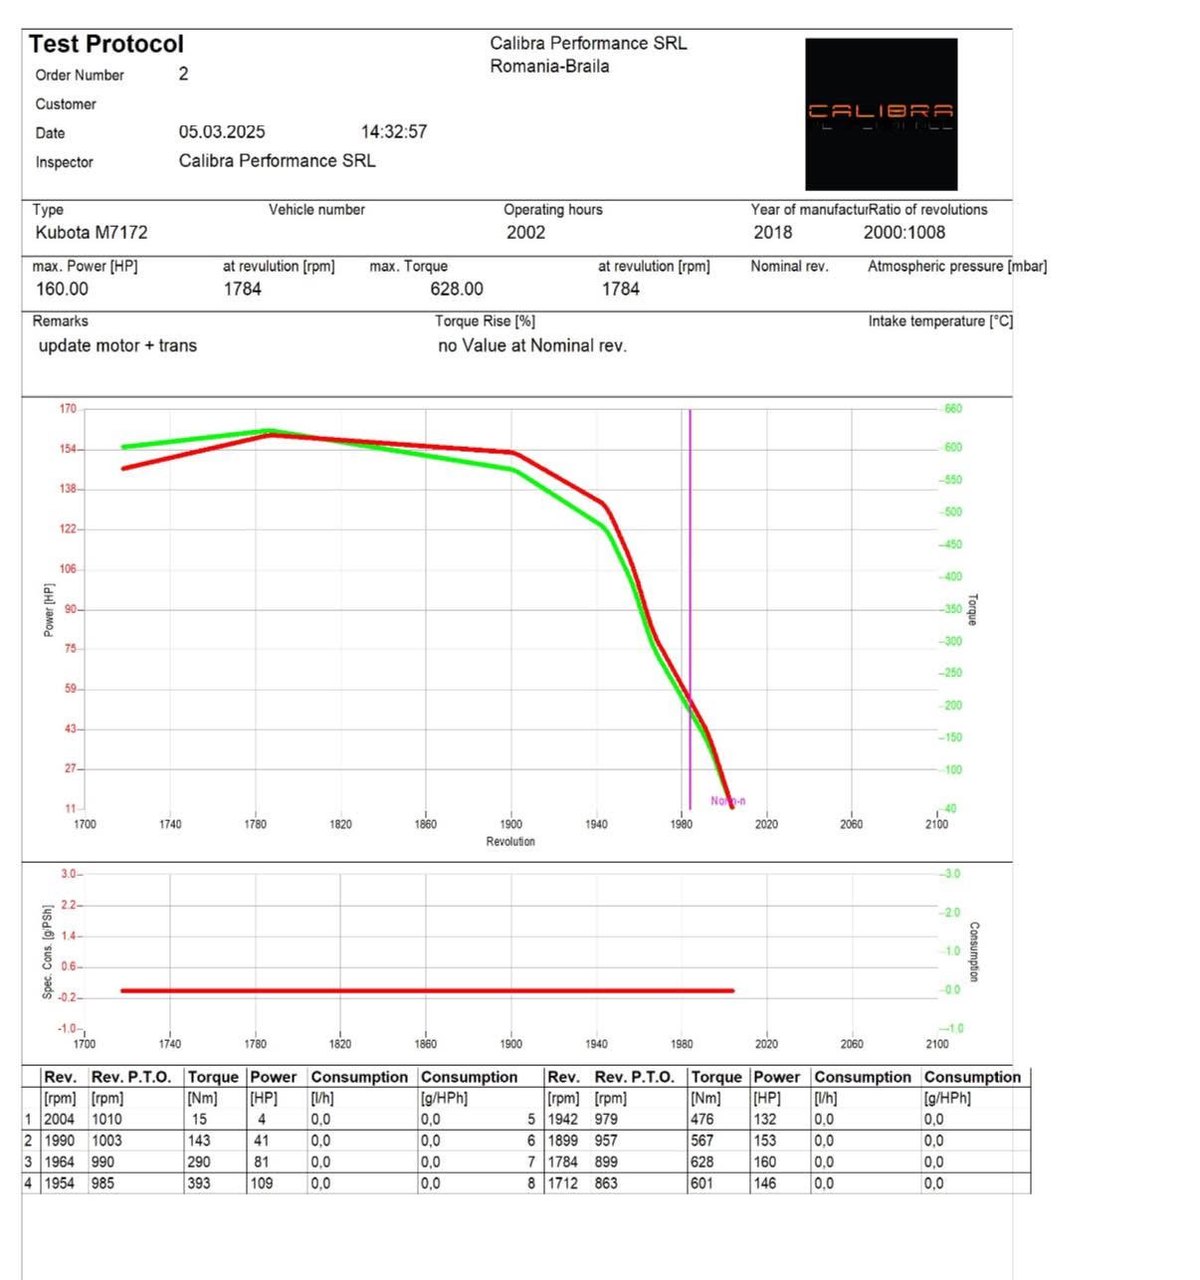Click the 'Atmospheric pressure [mbar]' label
The height and width of the screenshot is (1280, 1200).
coord(957,266)
